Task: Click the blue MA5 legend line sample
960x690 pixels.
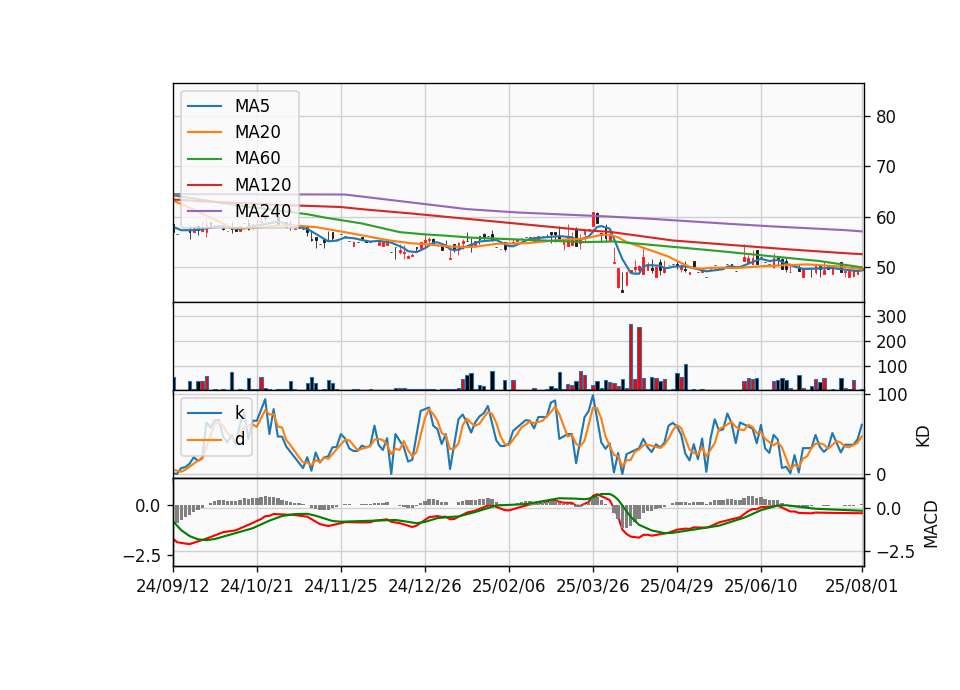Action: [x=204, y=106]
